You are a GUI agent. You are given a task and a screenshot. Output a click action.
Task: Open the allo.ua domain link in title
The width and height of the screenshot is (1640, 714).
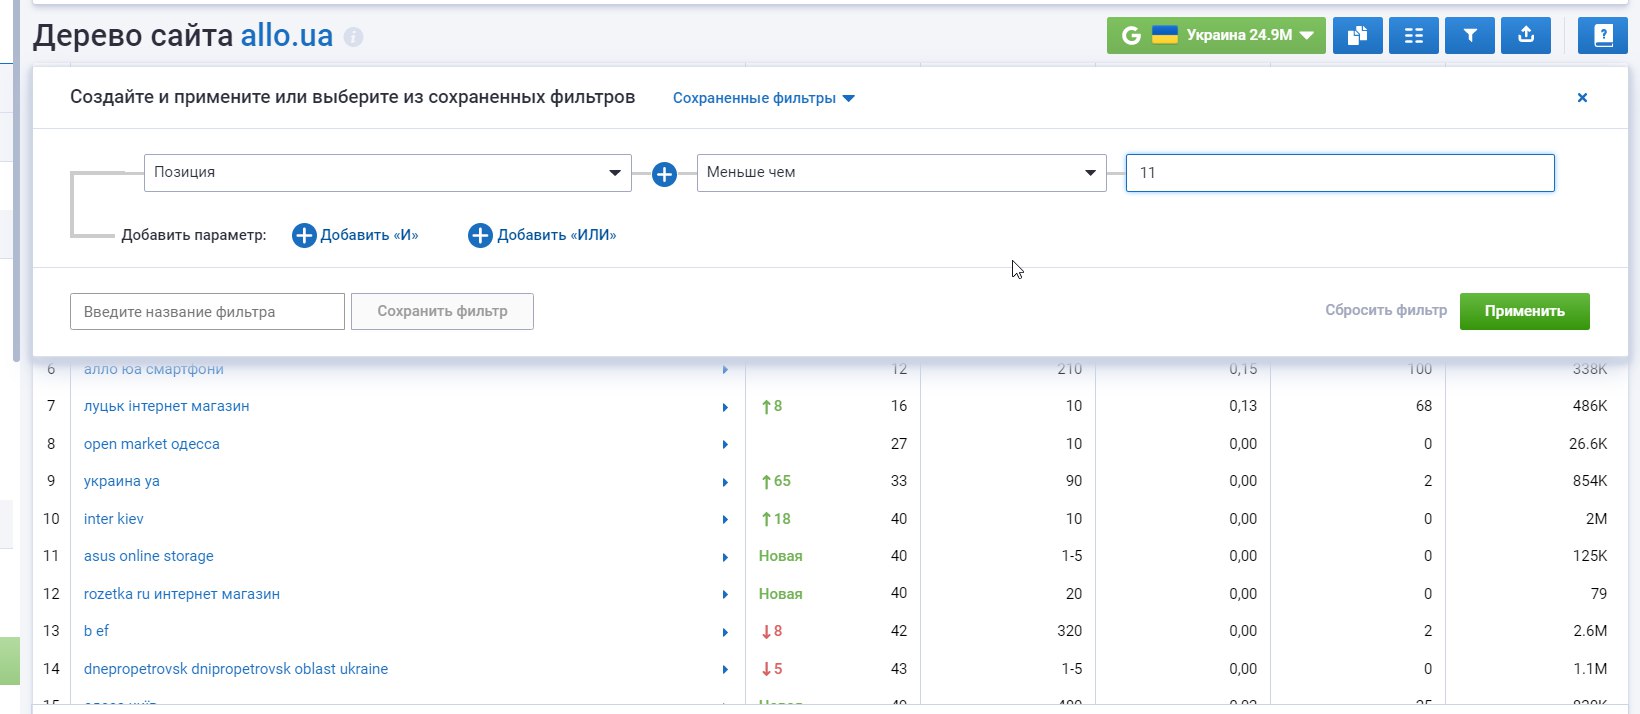point(287,35)
